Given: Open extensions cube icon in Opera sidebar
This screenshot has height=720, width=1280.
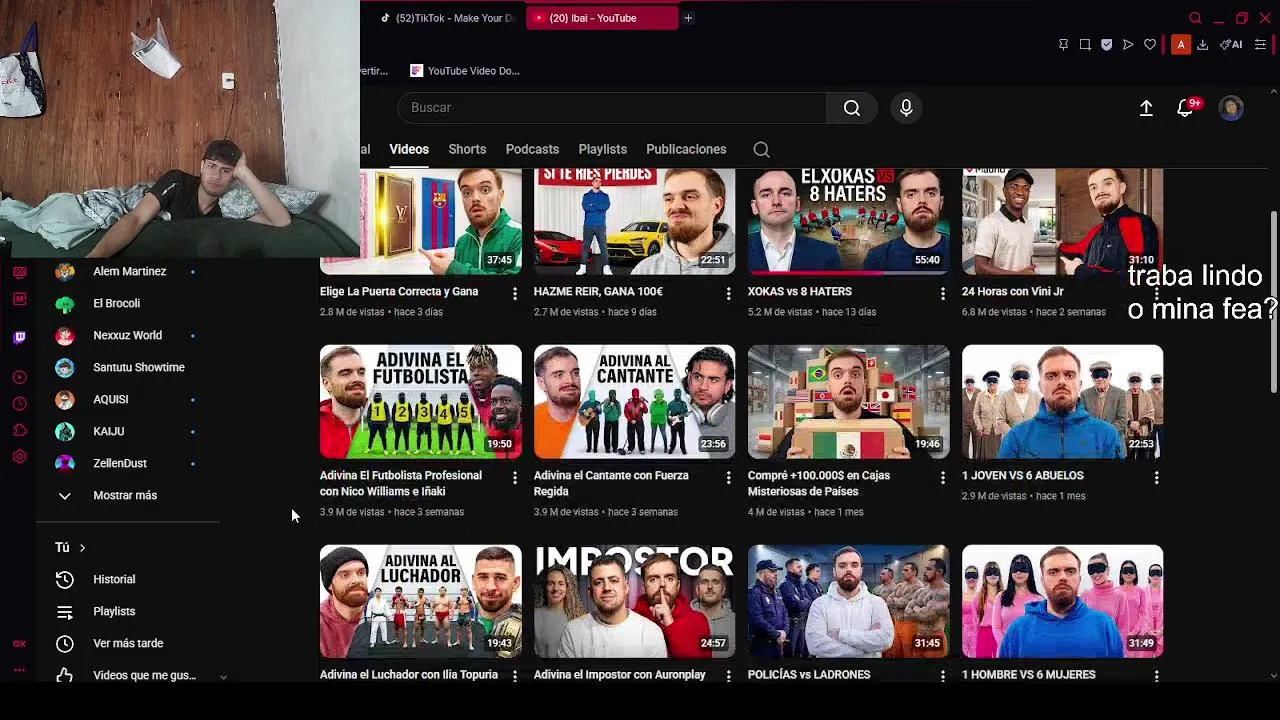Looking at the screenshot, I should pos(19,430).
